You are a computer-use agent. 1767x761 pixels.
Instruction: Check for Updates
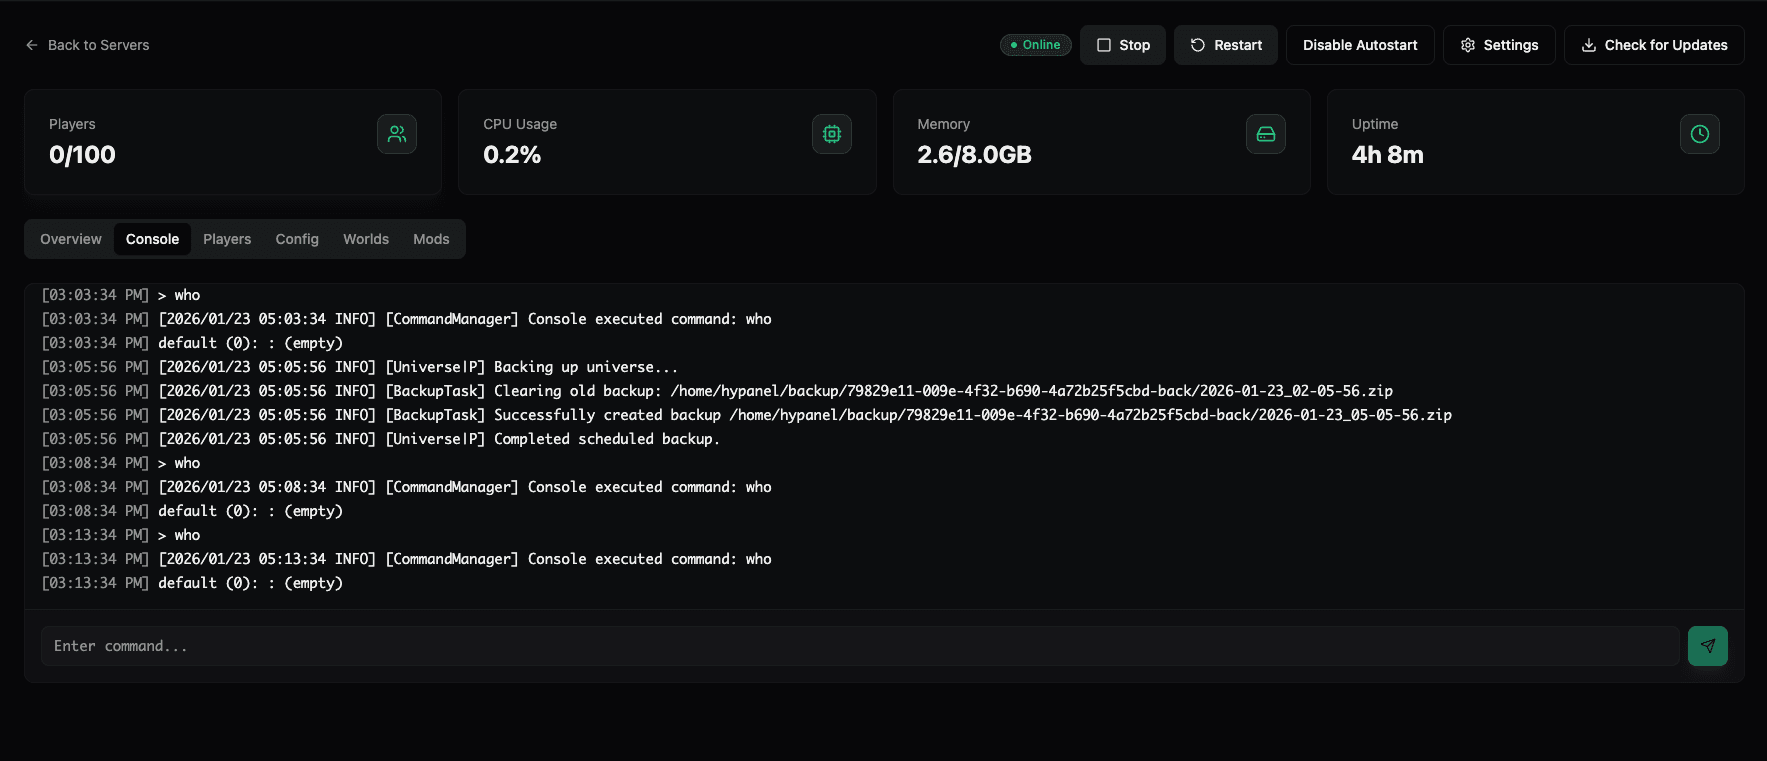[1654, 45]
